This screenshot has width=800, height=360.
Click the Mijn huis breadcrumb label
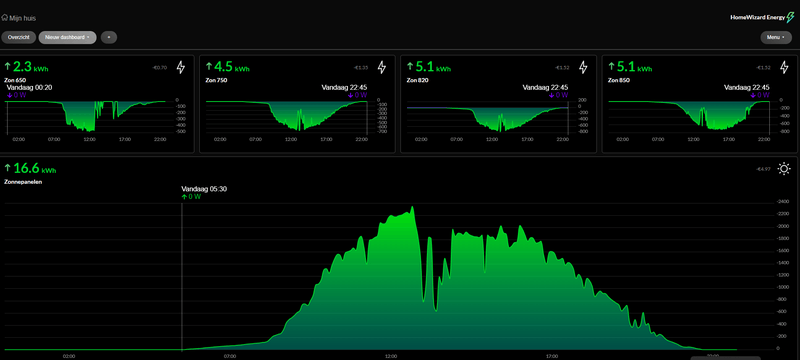click(22, 18)
